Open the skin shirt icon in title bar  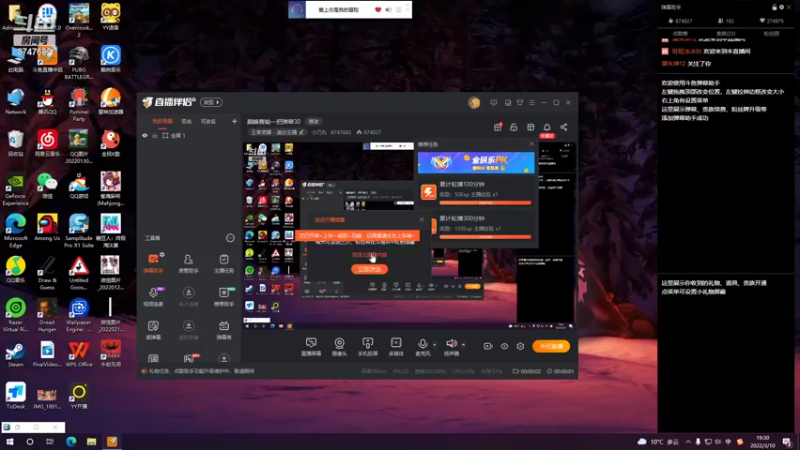tap(520, 103)
